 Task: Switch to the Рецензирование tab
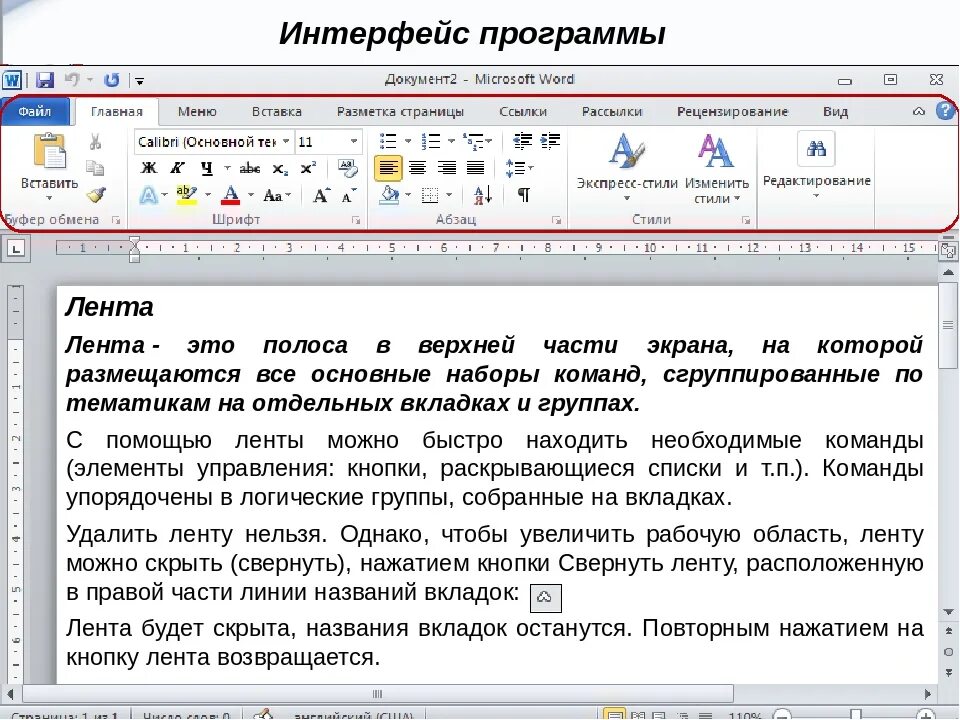[x=732, y=111]
